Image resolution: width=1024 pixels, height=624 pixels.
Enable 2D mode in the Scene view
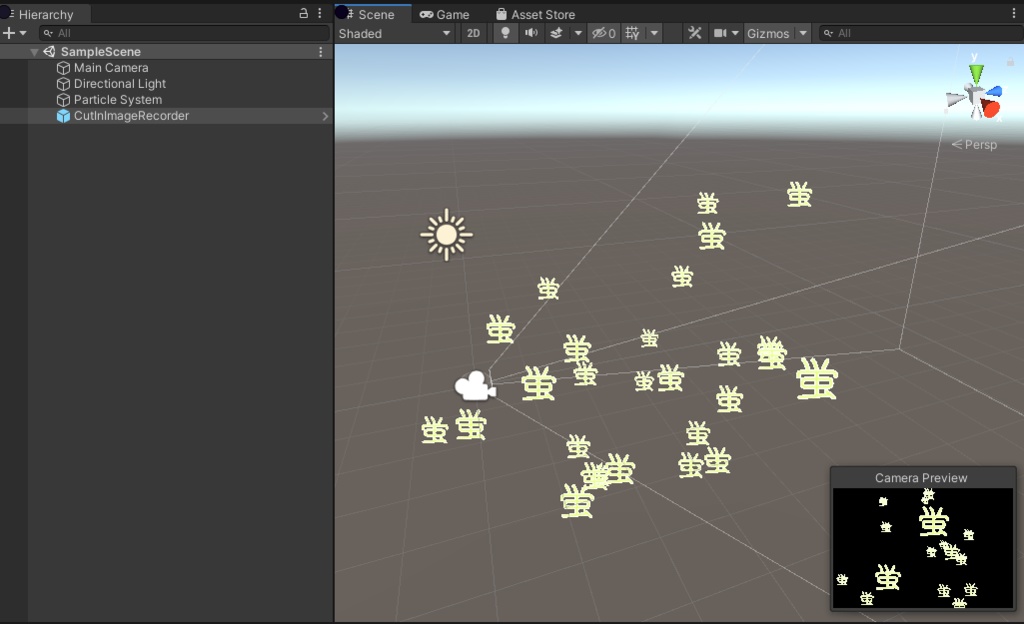473,33
